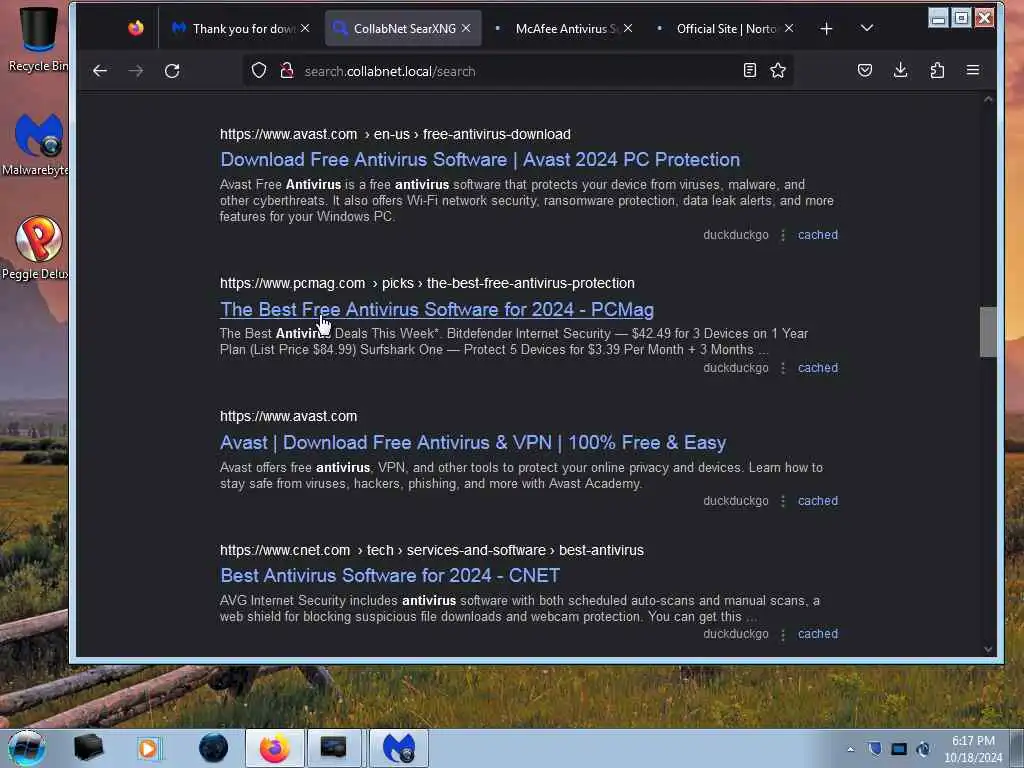
Task: Switch to the Thank you for download tab
Action: [x=236, y=29]
